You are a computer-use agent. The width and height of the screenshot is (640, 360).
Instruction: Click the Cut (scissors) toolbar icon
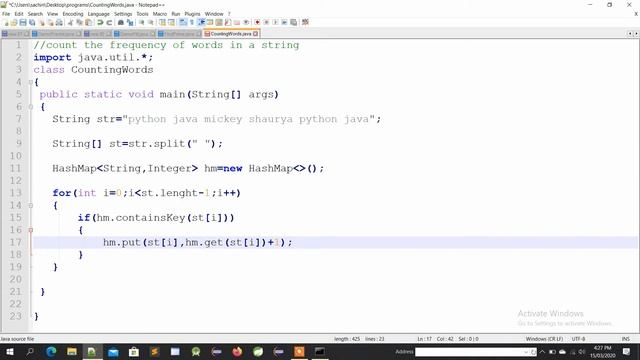coord(70,22)
